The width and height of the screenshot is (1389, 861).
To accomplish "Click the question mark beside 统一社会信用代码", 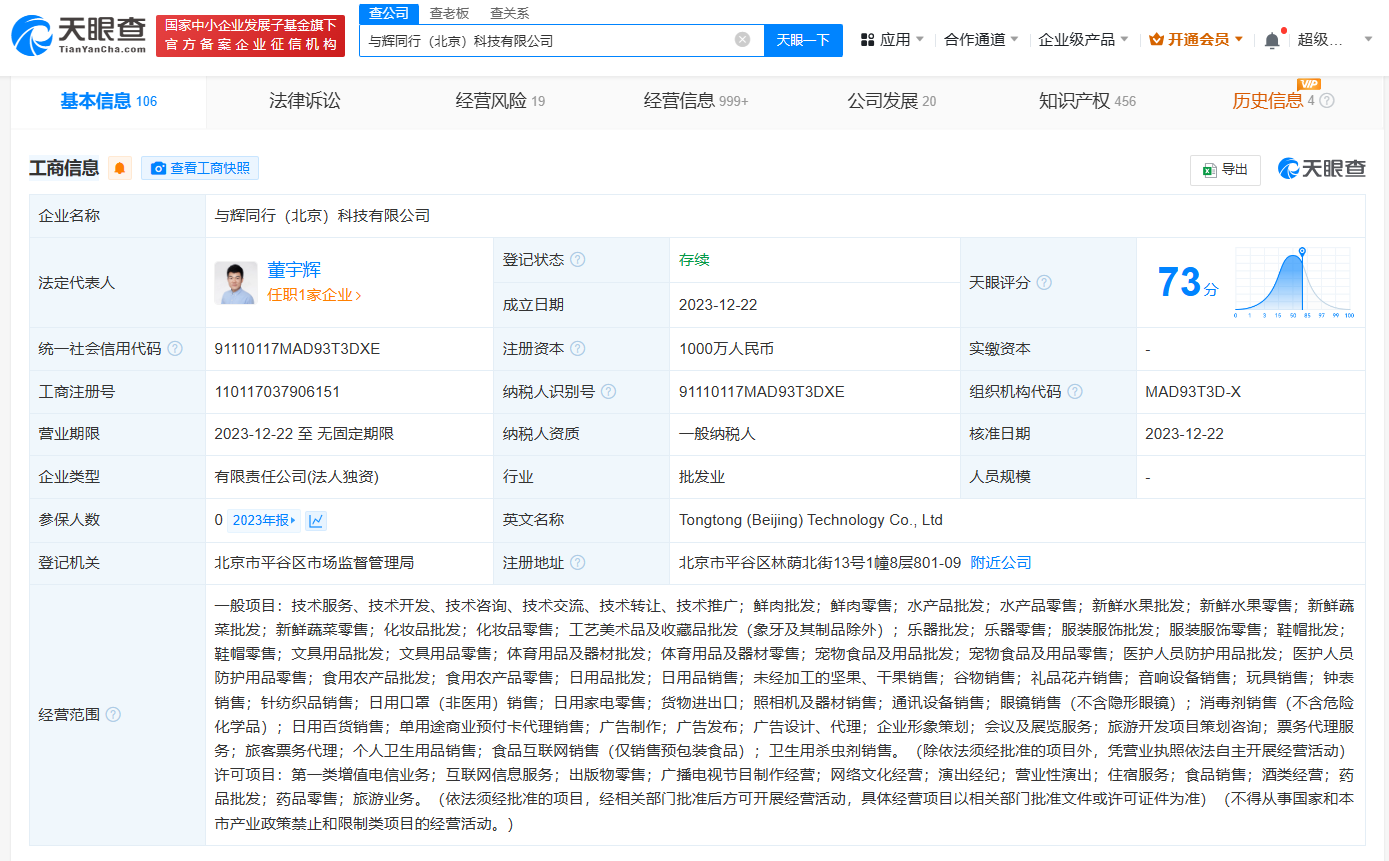I will [176, 348].
